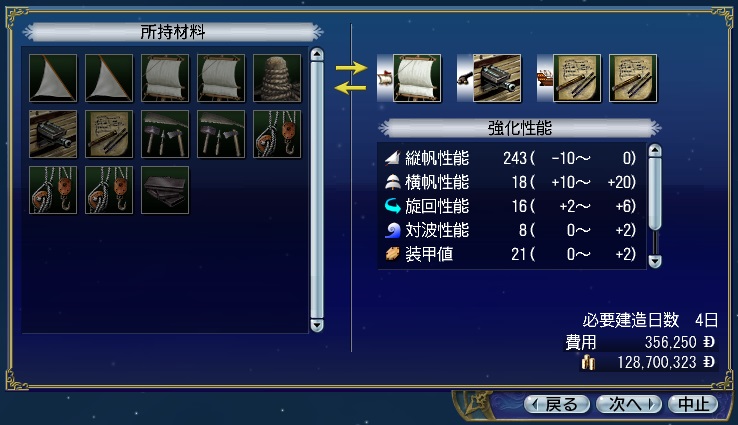Screen dimensions: 738x425
Task: Select the 縦帆性能 stat row
Action: (x=511, y=158)
